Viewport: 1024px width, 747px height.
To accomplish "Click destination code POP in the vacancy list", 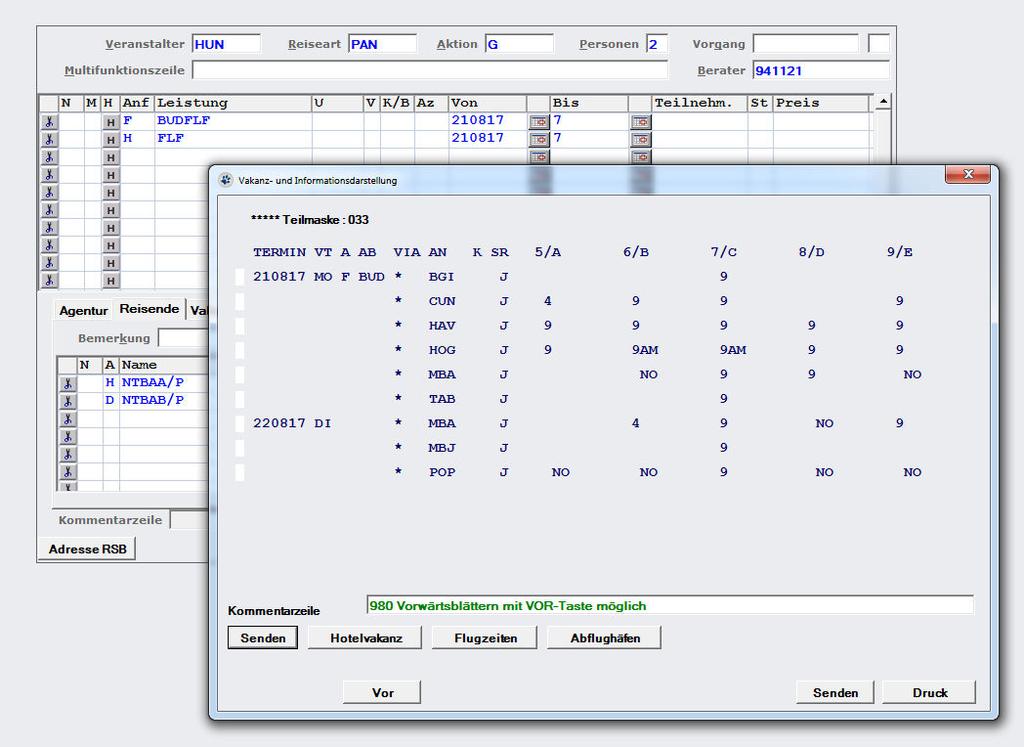I will 442,473.
